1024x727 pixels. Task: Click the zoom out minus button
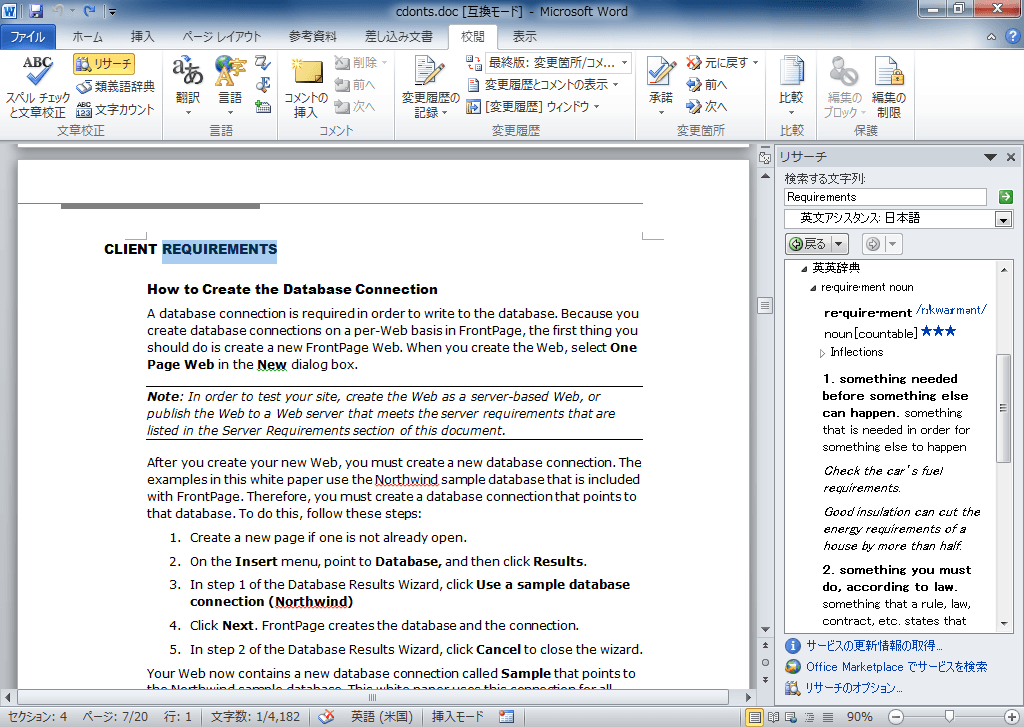point(896,717)
